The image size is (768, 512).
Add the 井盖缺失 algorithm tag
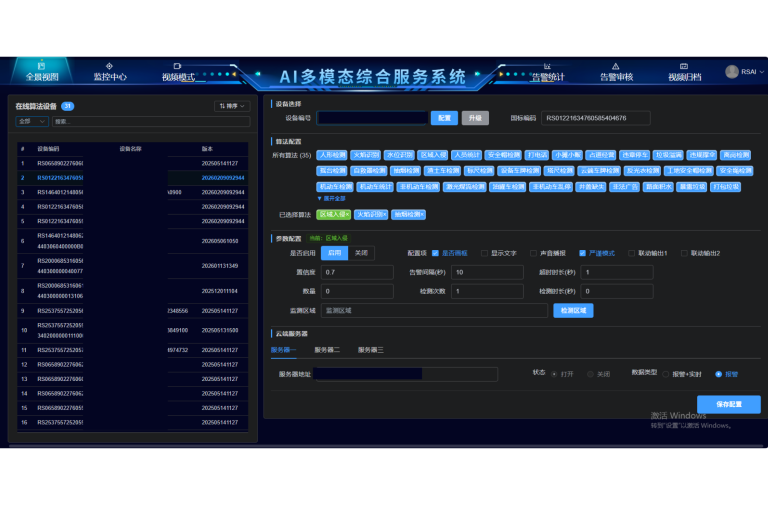coord(591,187)
